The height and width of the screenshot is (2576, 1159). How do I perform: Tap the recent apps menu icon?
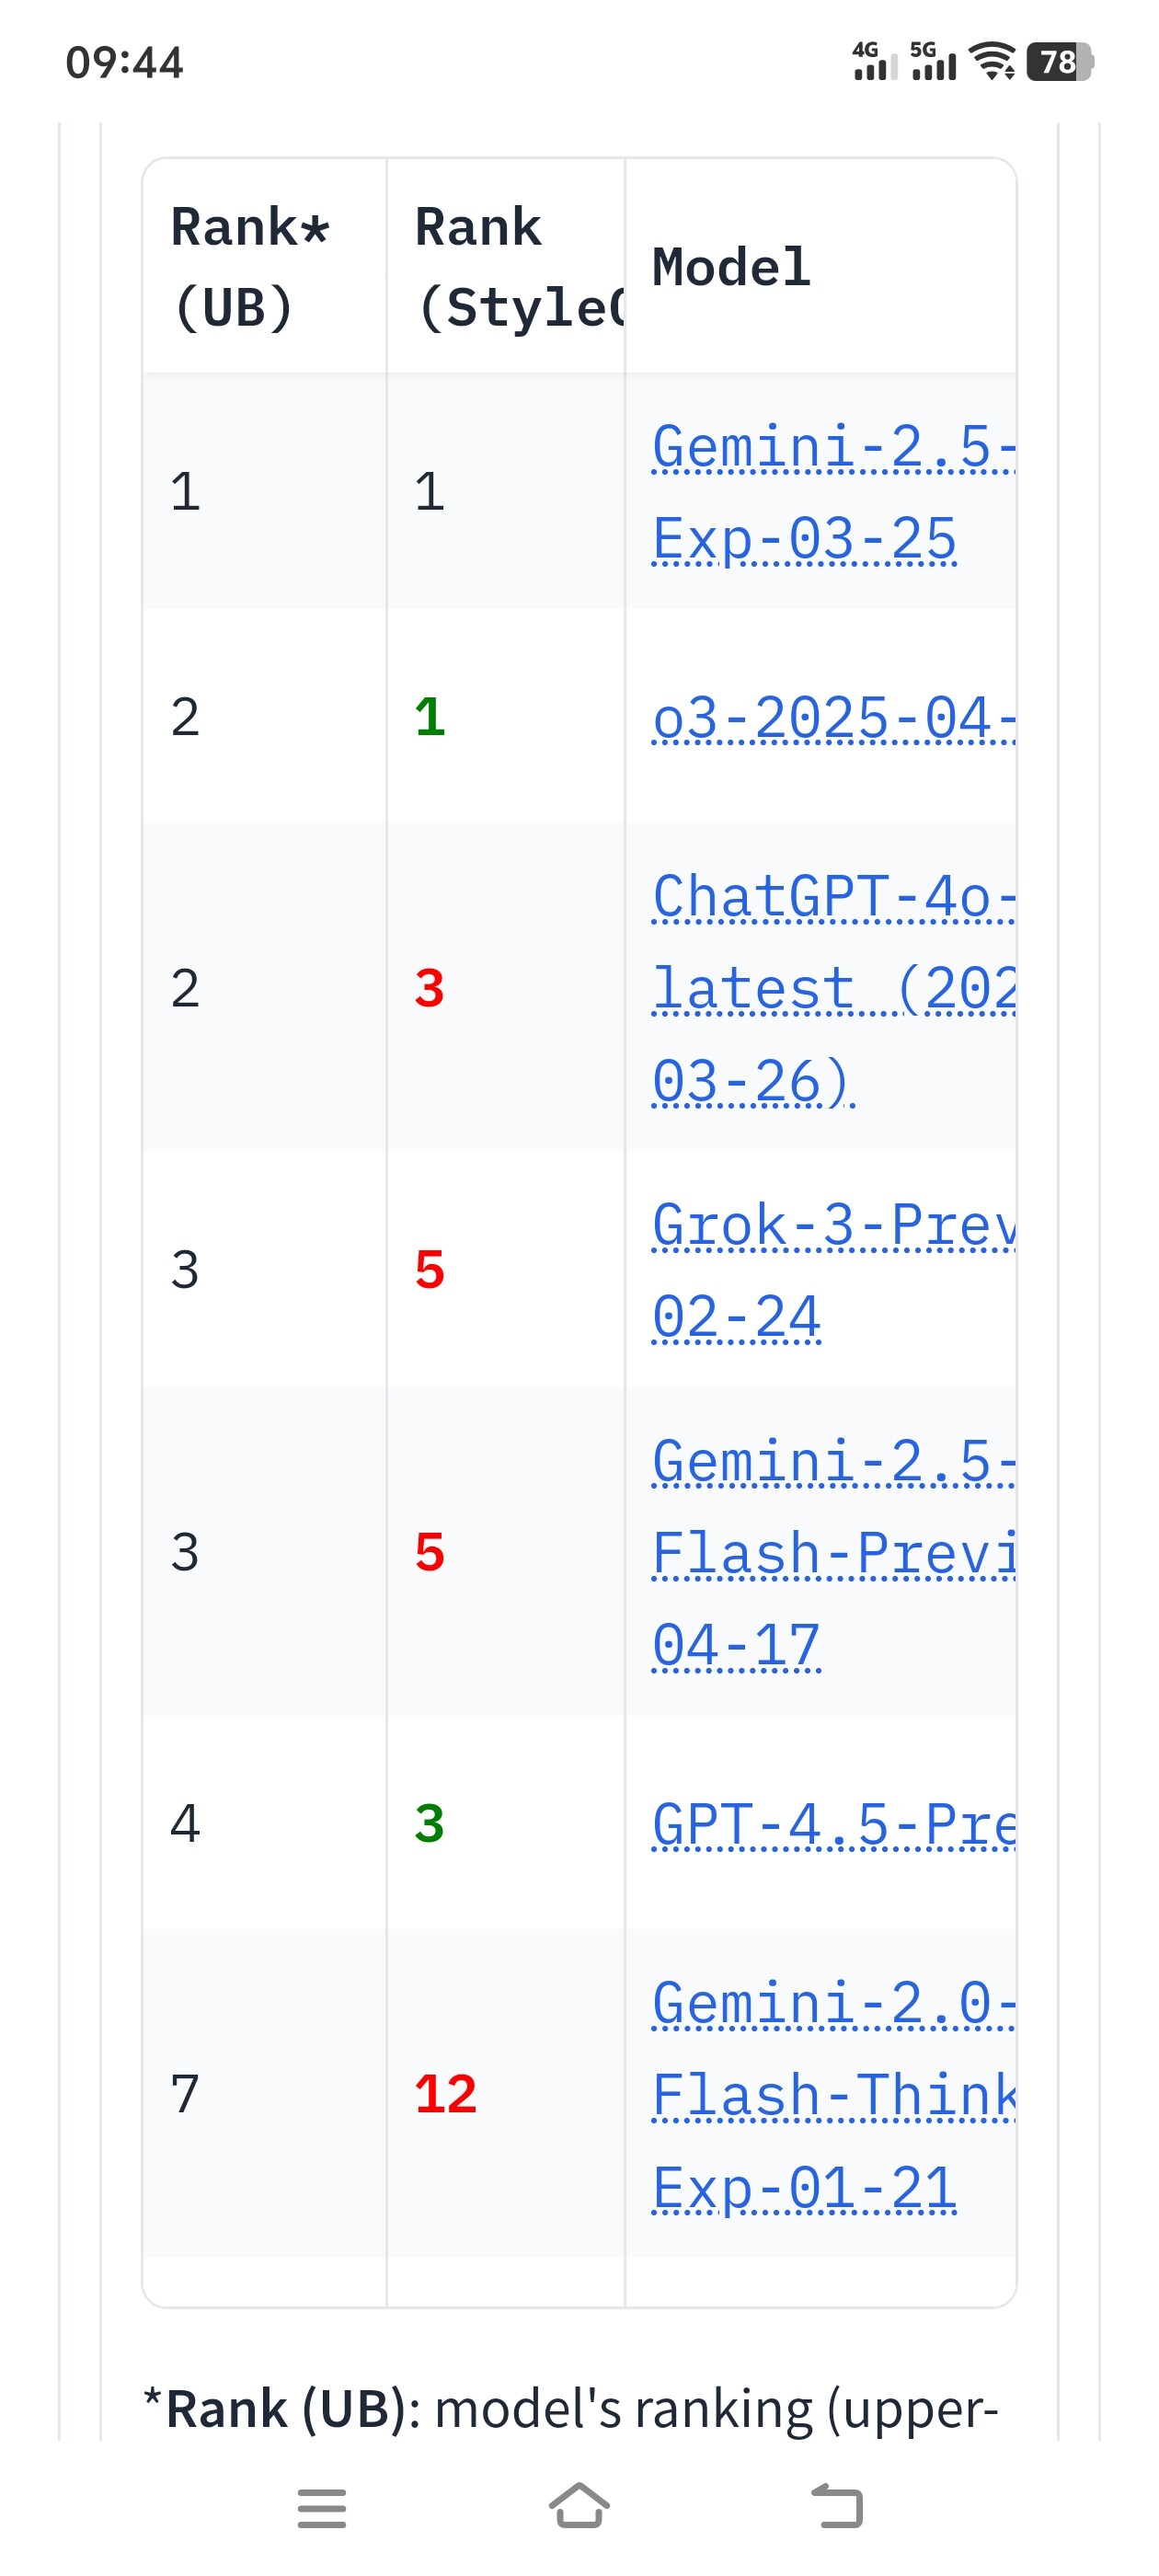322,2508
